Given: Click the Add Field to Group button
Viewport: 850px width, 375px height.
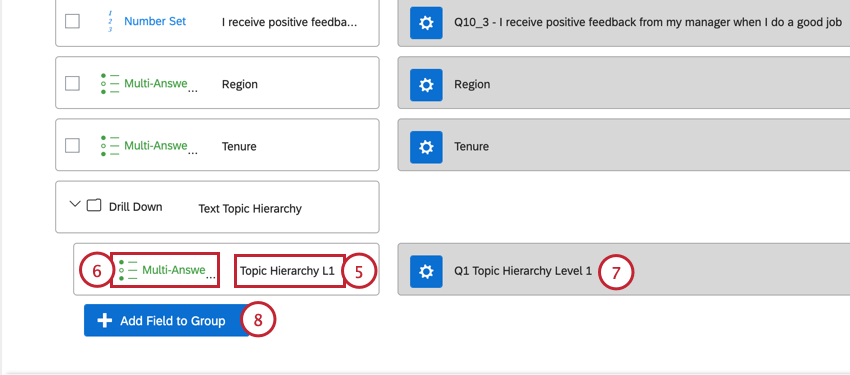Looking at the screenshot, I should pyautogui.click(x=166, y=321).
